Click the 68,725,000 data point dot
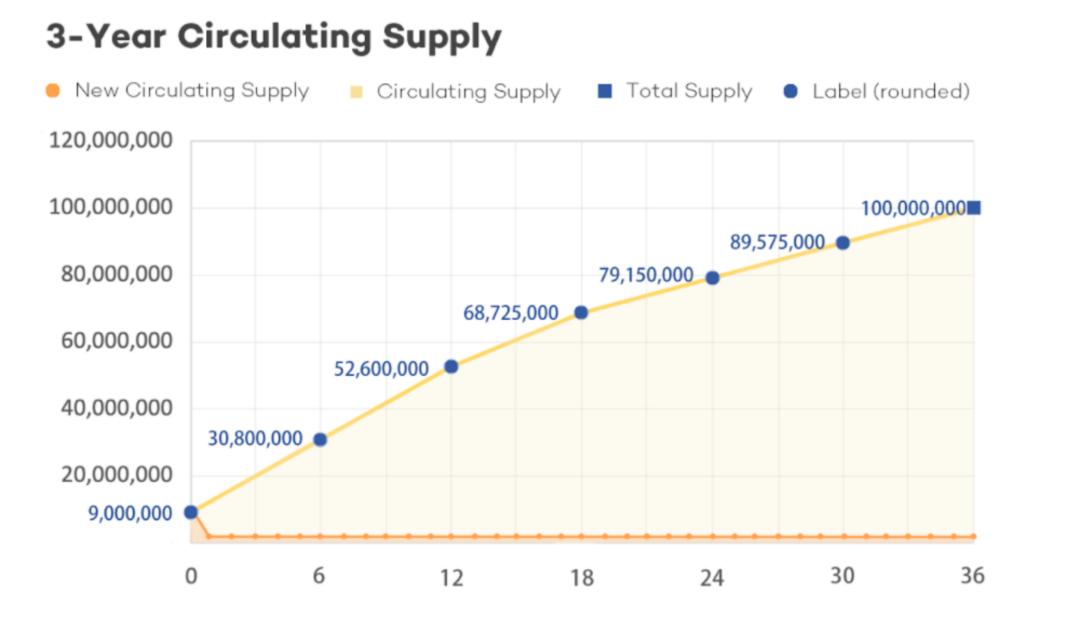 (x=581, y=312)
